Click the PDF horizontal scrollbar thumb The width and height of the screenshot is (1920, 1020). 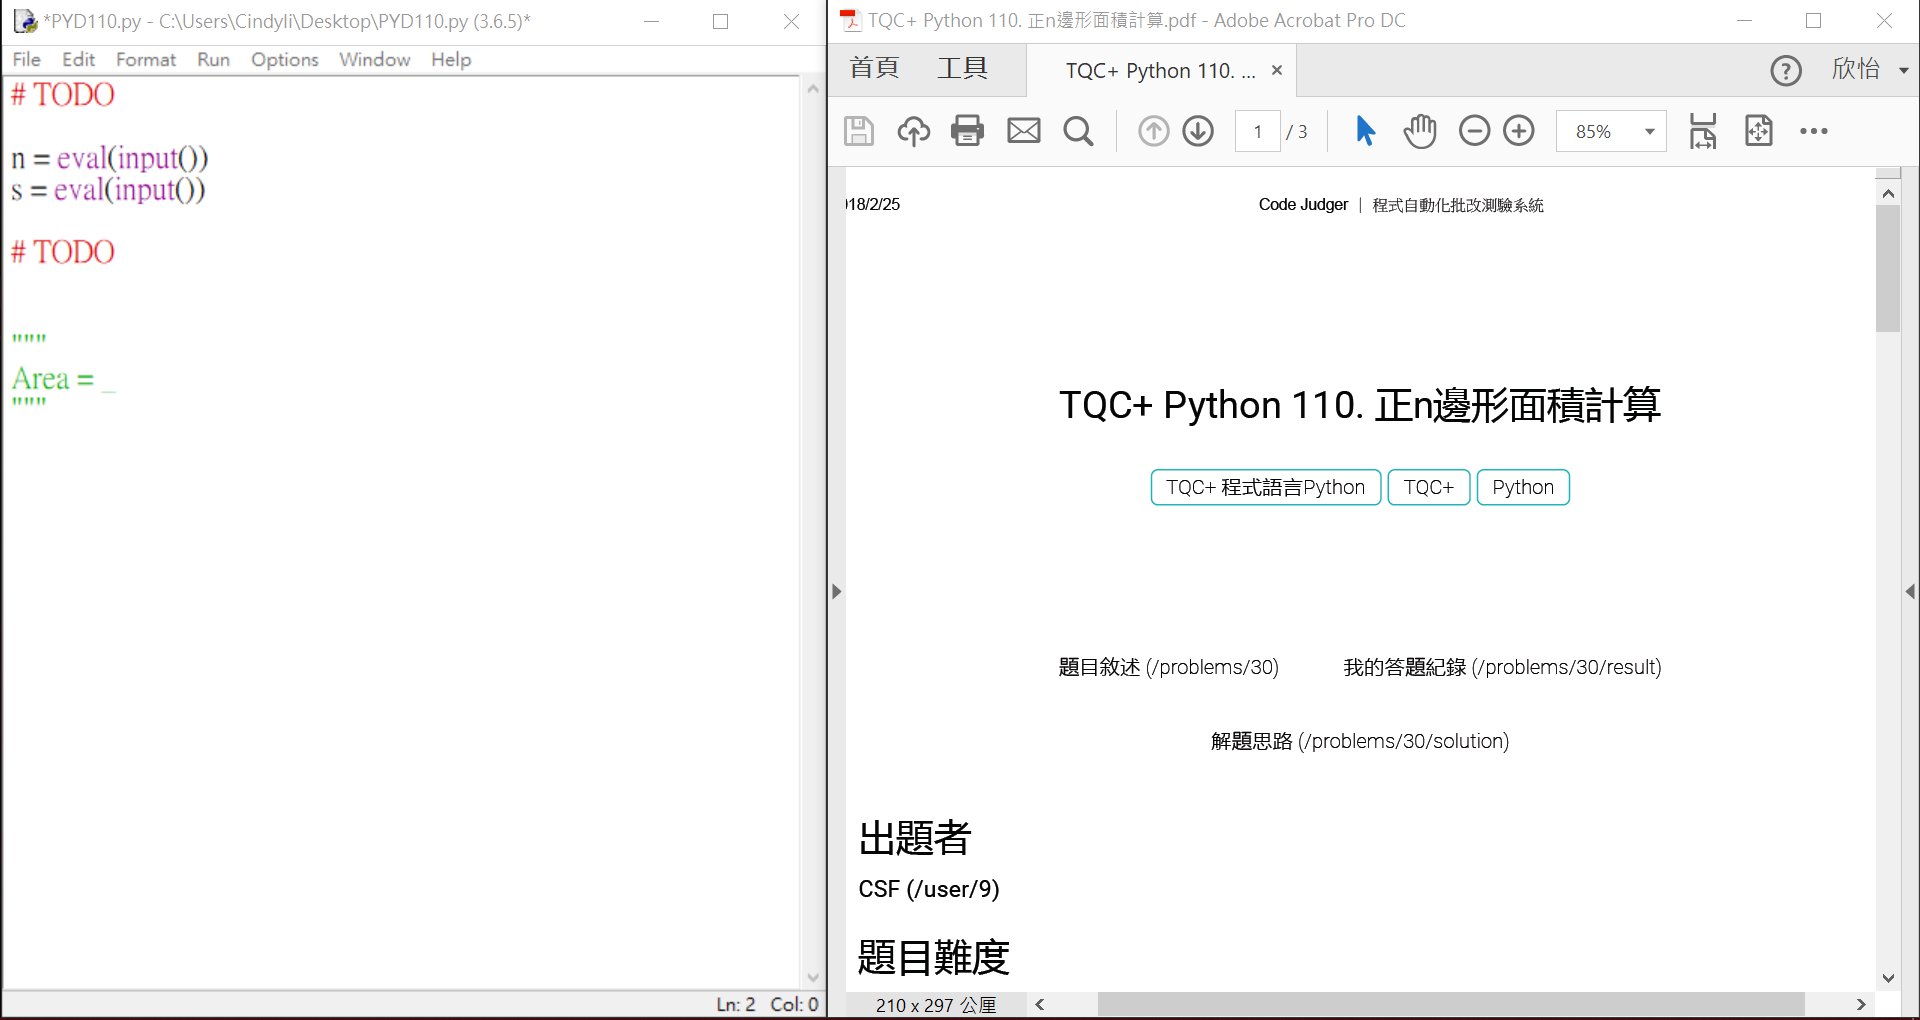click(1451, 1004)
